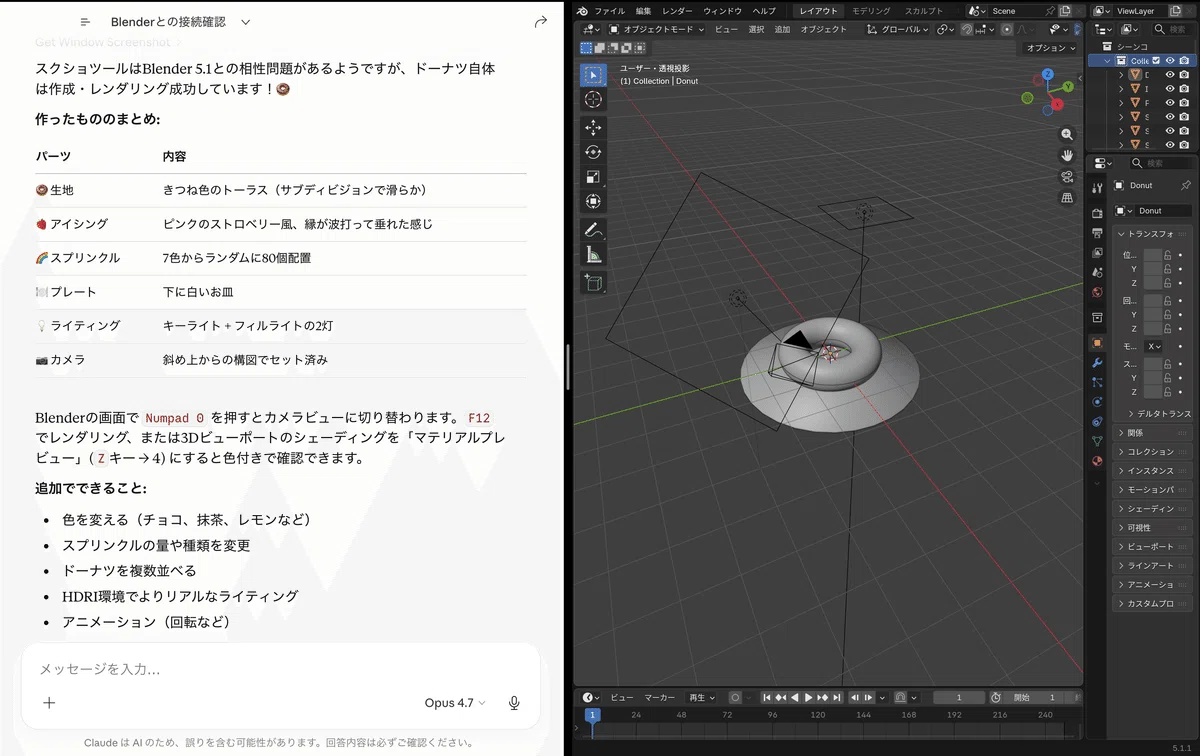Viewport: 1200px width, 756px height.
Task: Open the Add (追加) menu in the viewport header
Action: coord(782,29)
